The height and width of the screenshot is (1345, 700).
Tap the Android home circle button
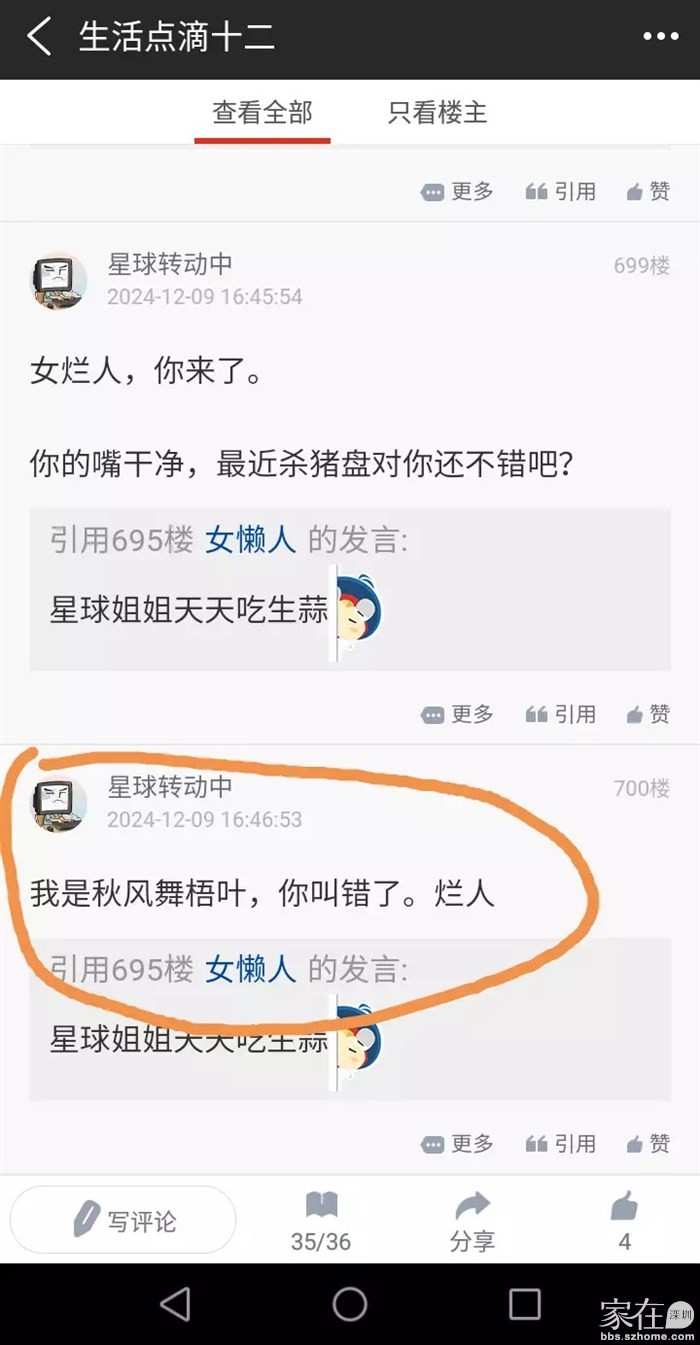click(x=350, y=1303)
